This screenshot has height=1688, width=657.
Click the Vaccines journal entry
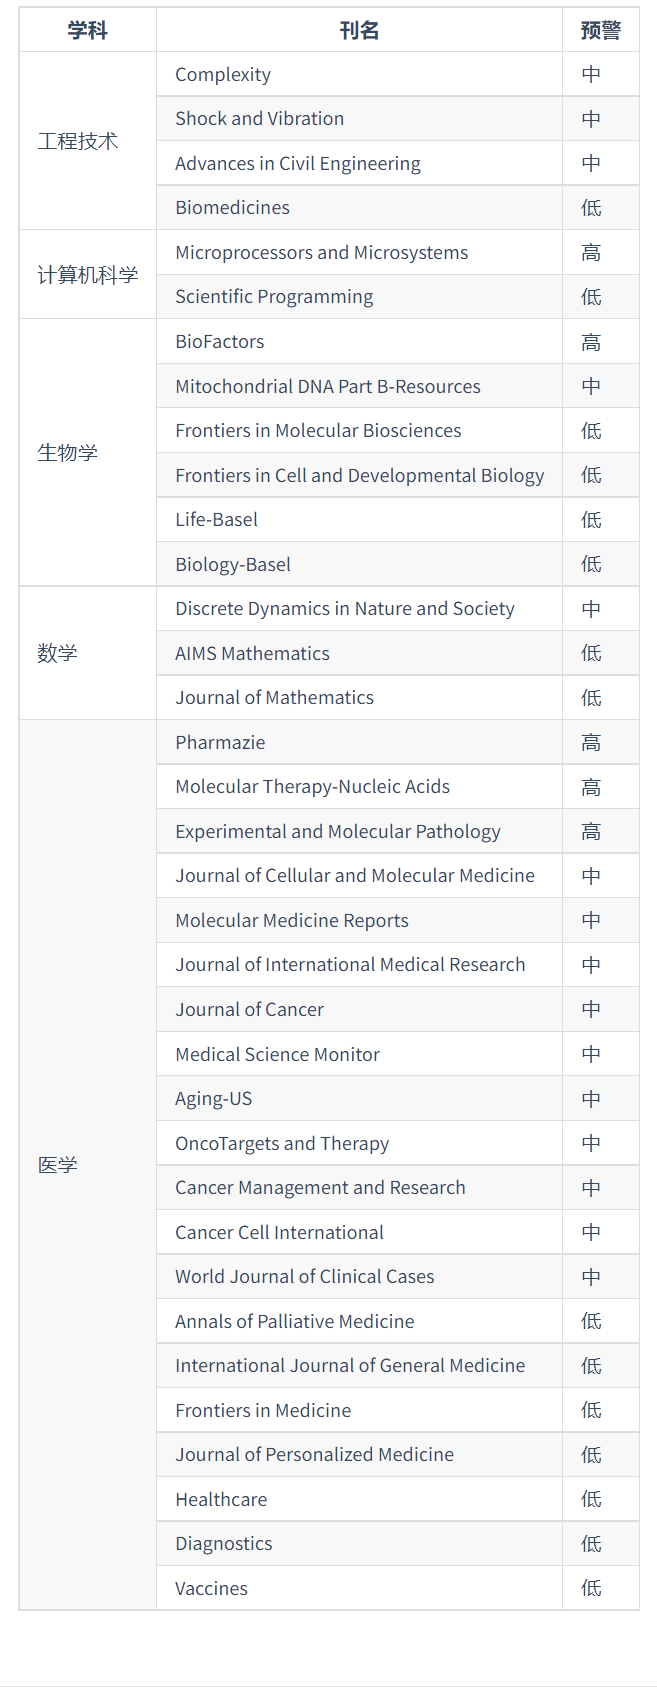click(211, 1589)
